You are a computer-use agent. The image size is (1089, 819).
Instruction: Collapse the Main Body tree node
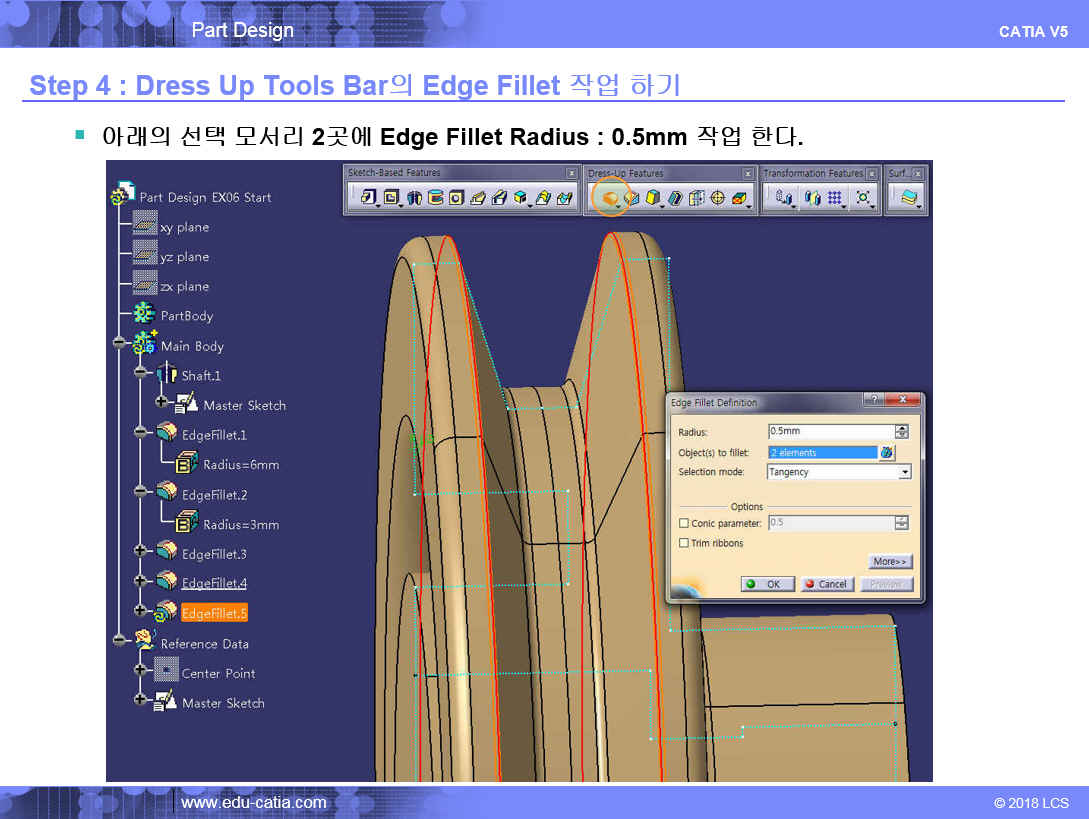pyautogui.click(x=119, y=342)
